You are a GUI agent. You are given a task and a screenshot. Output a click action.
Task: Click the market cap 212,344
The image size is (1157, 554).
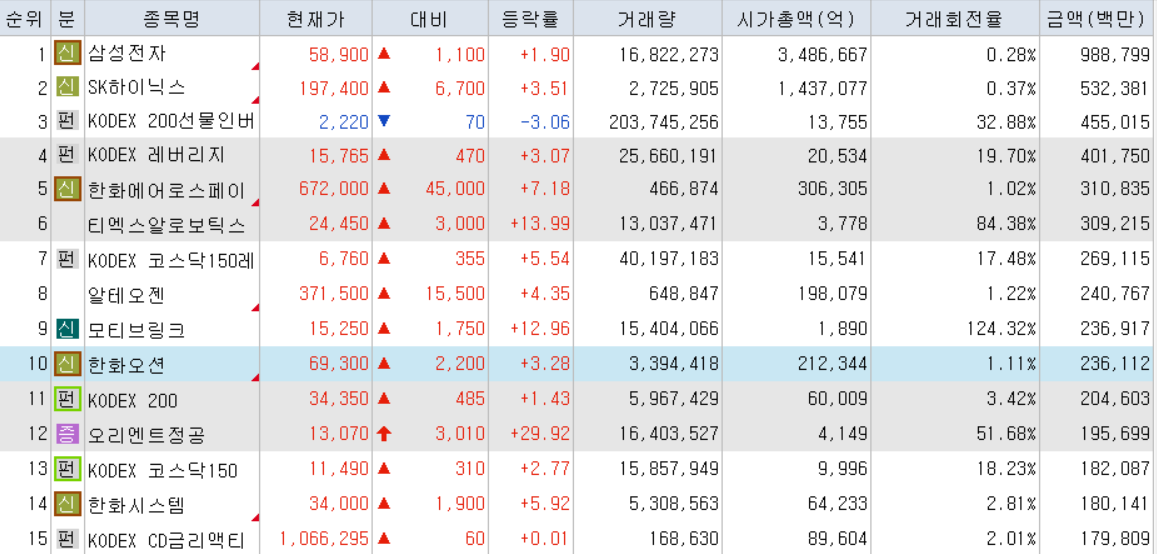[832, 363]
